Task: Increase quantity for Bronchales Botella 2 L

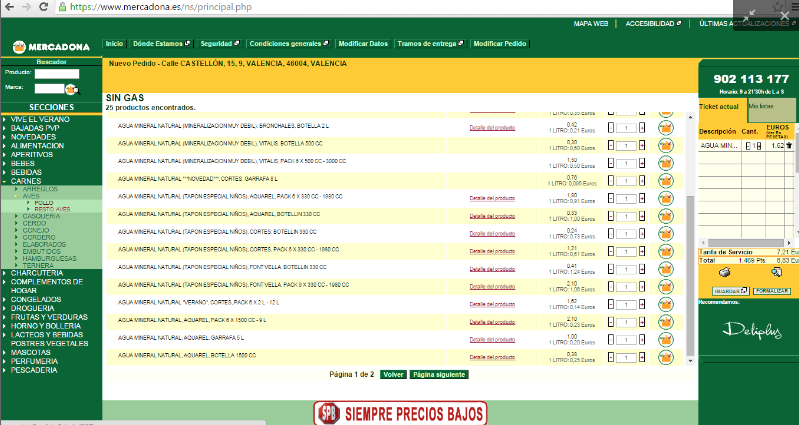Action: pos(642,128)
